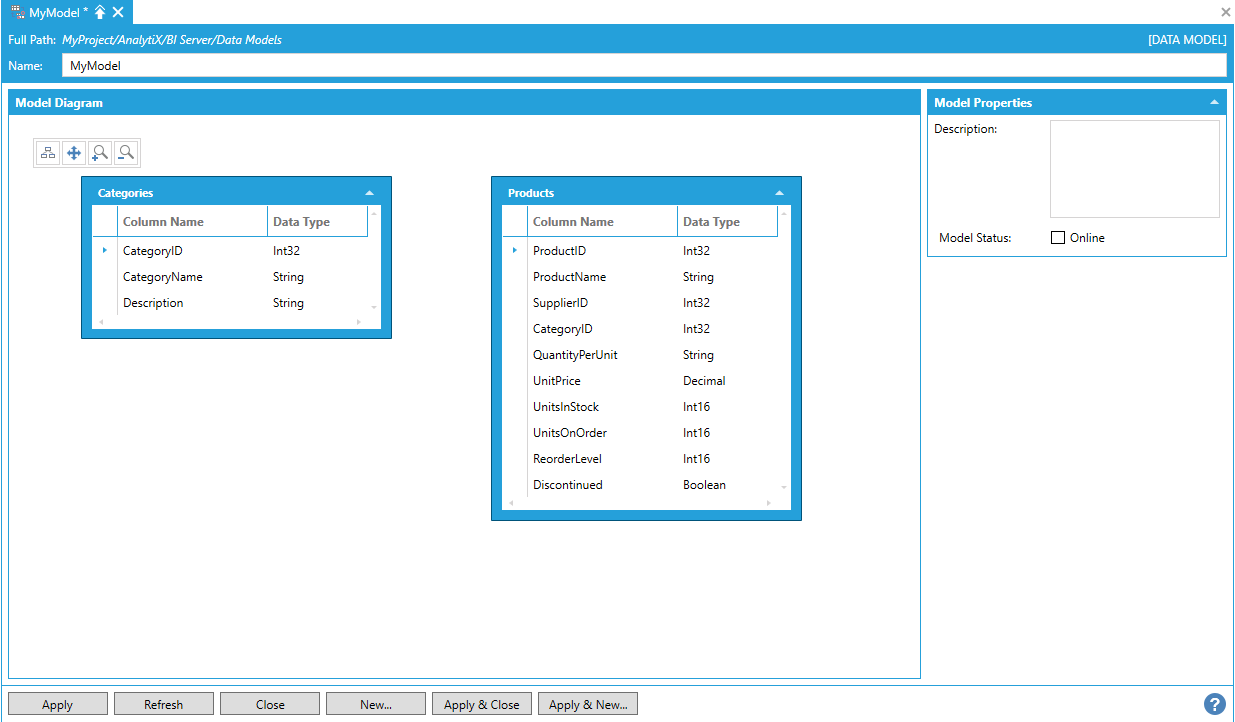
Task: Click the Apply button
Action: coord(57,704)
